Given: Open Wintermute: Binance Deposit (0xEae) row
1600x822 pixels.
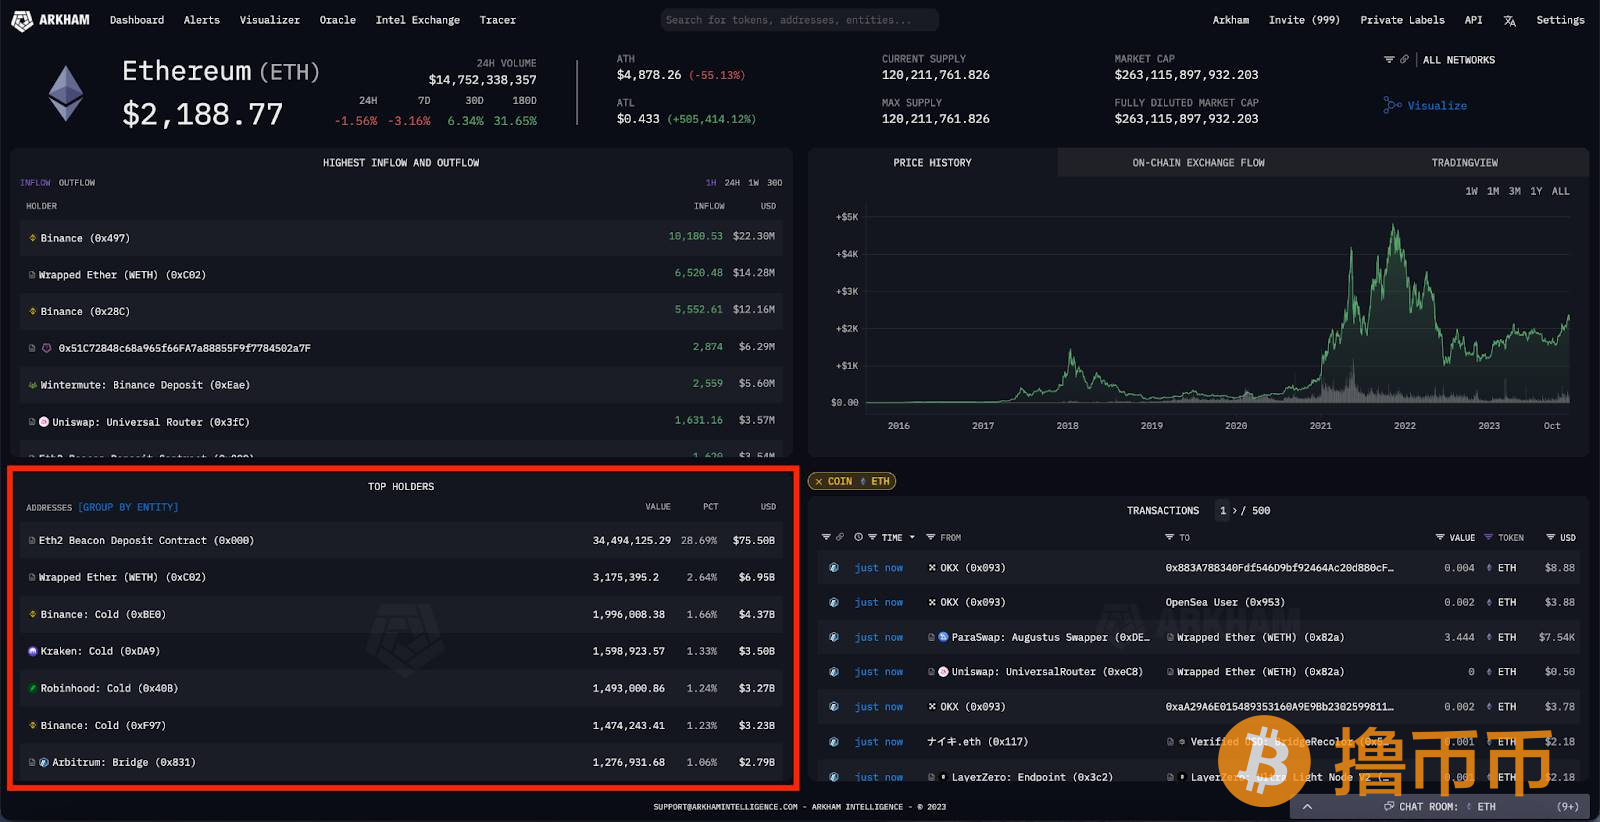Looking at the screenshot, I should click(402, 385).
